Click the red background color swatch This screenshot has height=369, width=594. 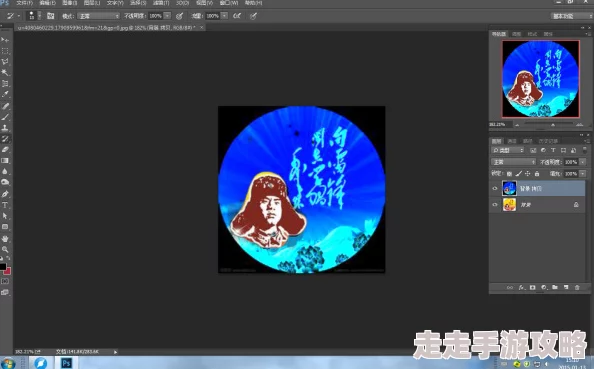pyautogui.click(x=8, y=271)
